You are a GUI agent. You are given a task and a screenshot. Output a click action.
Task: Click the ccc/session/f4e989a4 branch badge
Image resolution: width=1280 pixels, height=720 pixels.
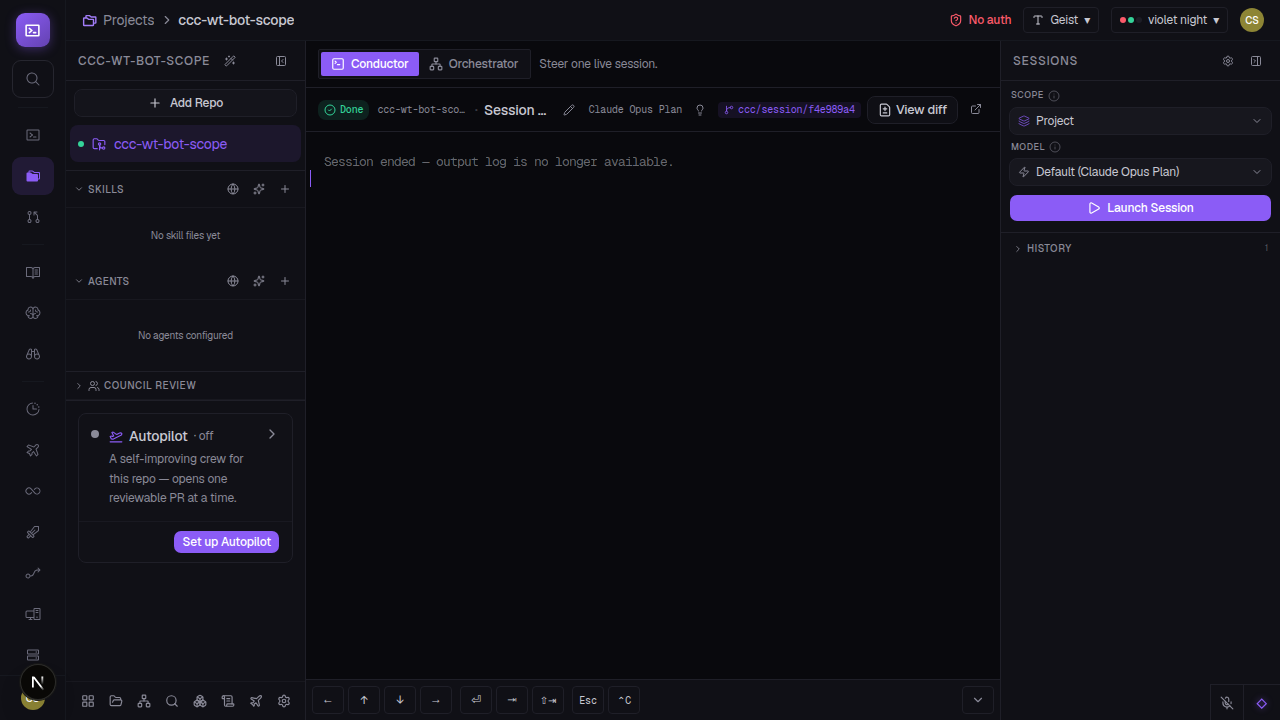789,110
